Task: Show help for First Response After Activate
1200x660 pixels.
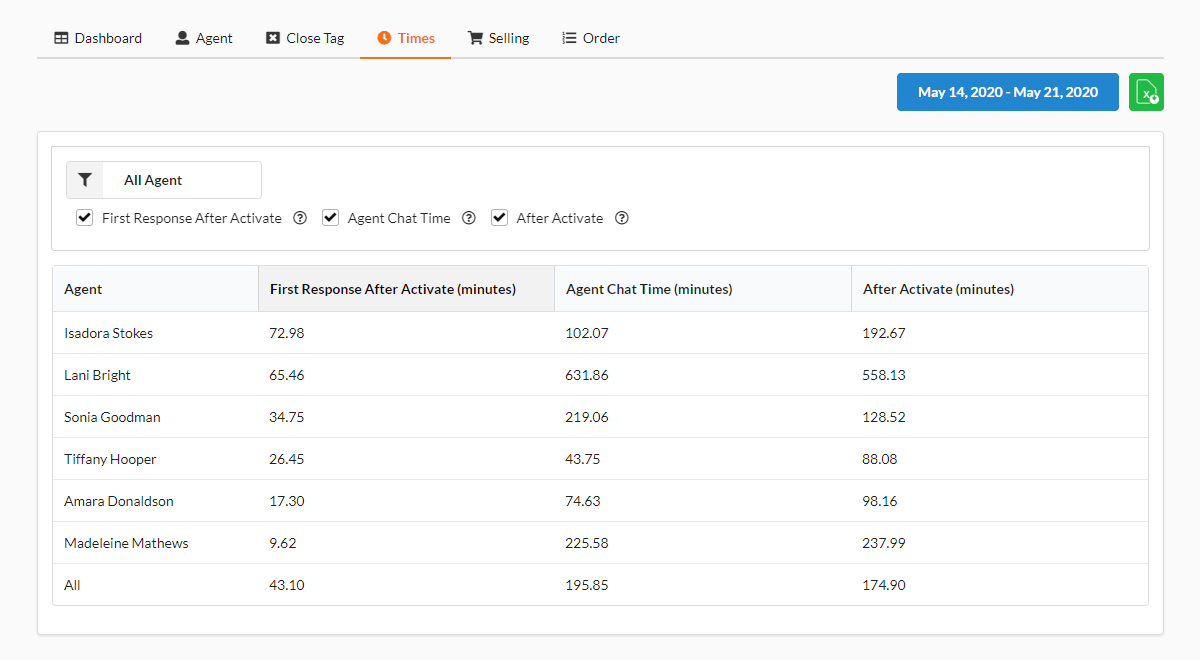Action: coord(300,218)
